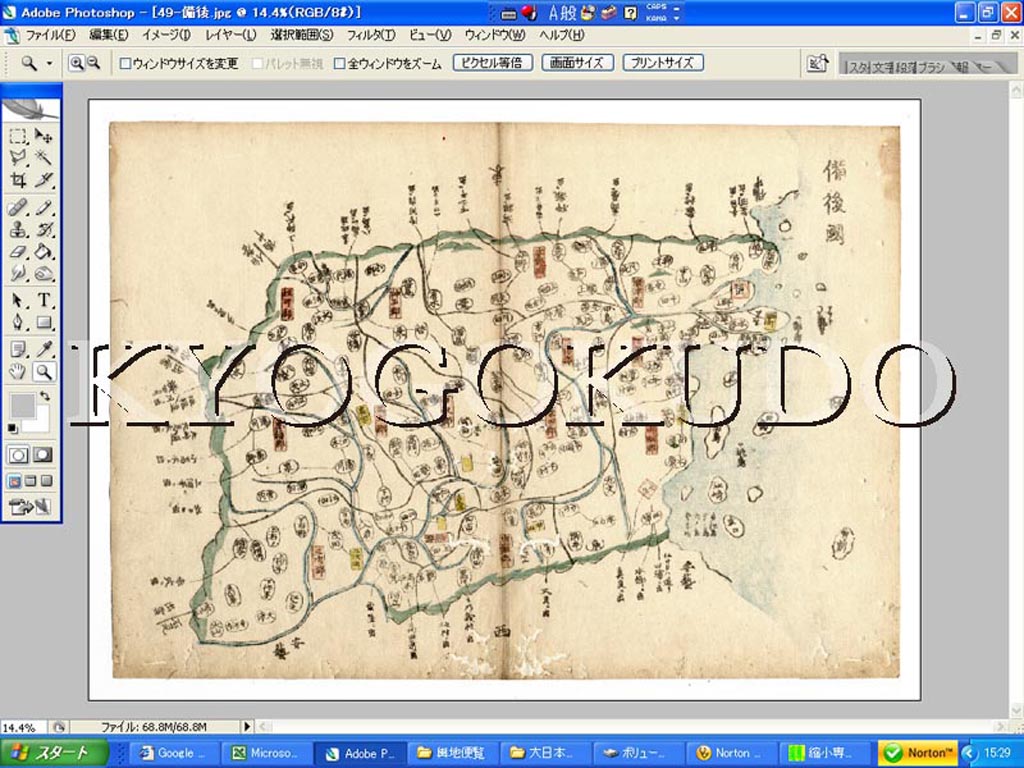
Task: Open the フィルタ menu
Action: coord(371,35)
